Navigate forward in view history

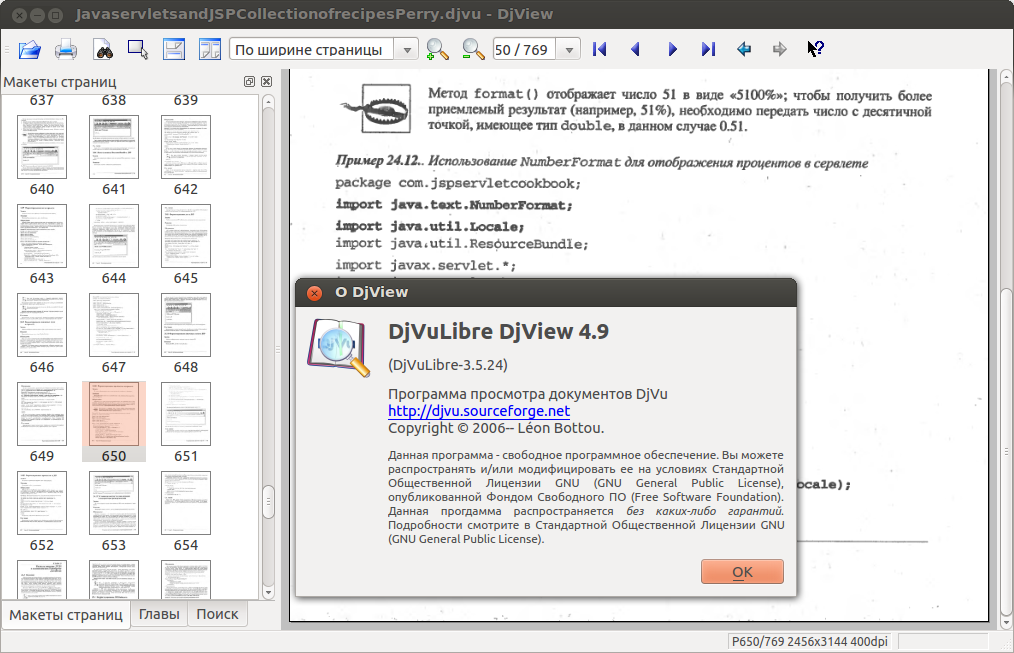pos(780,49)
